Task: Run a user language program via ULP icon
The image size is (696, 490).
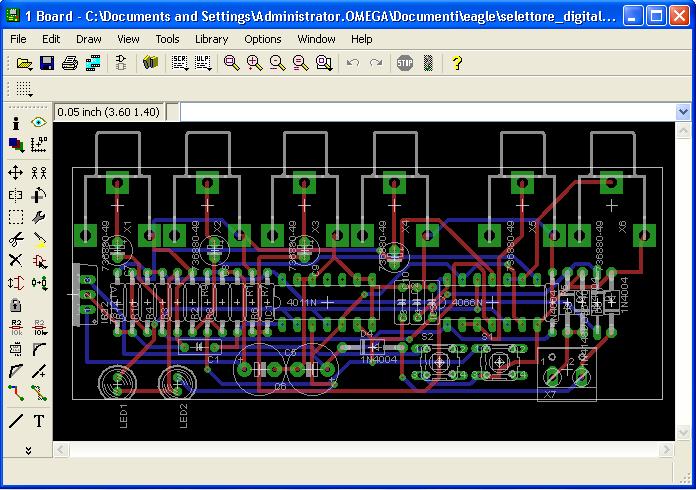Action: [203, 63]
